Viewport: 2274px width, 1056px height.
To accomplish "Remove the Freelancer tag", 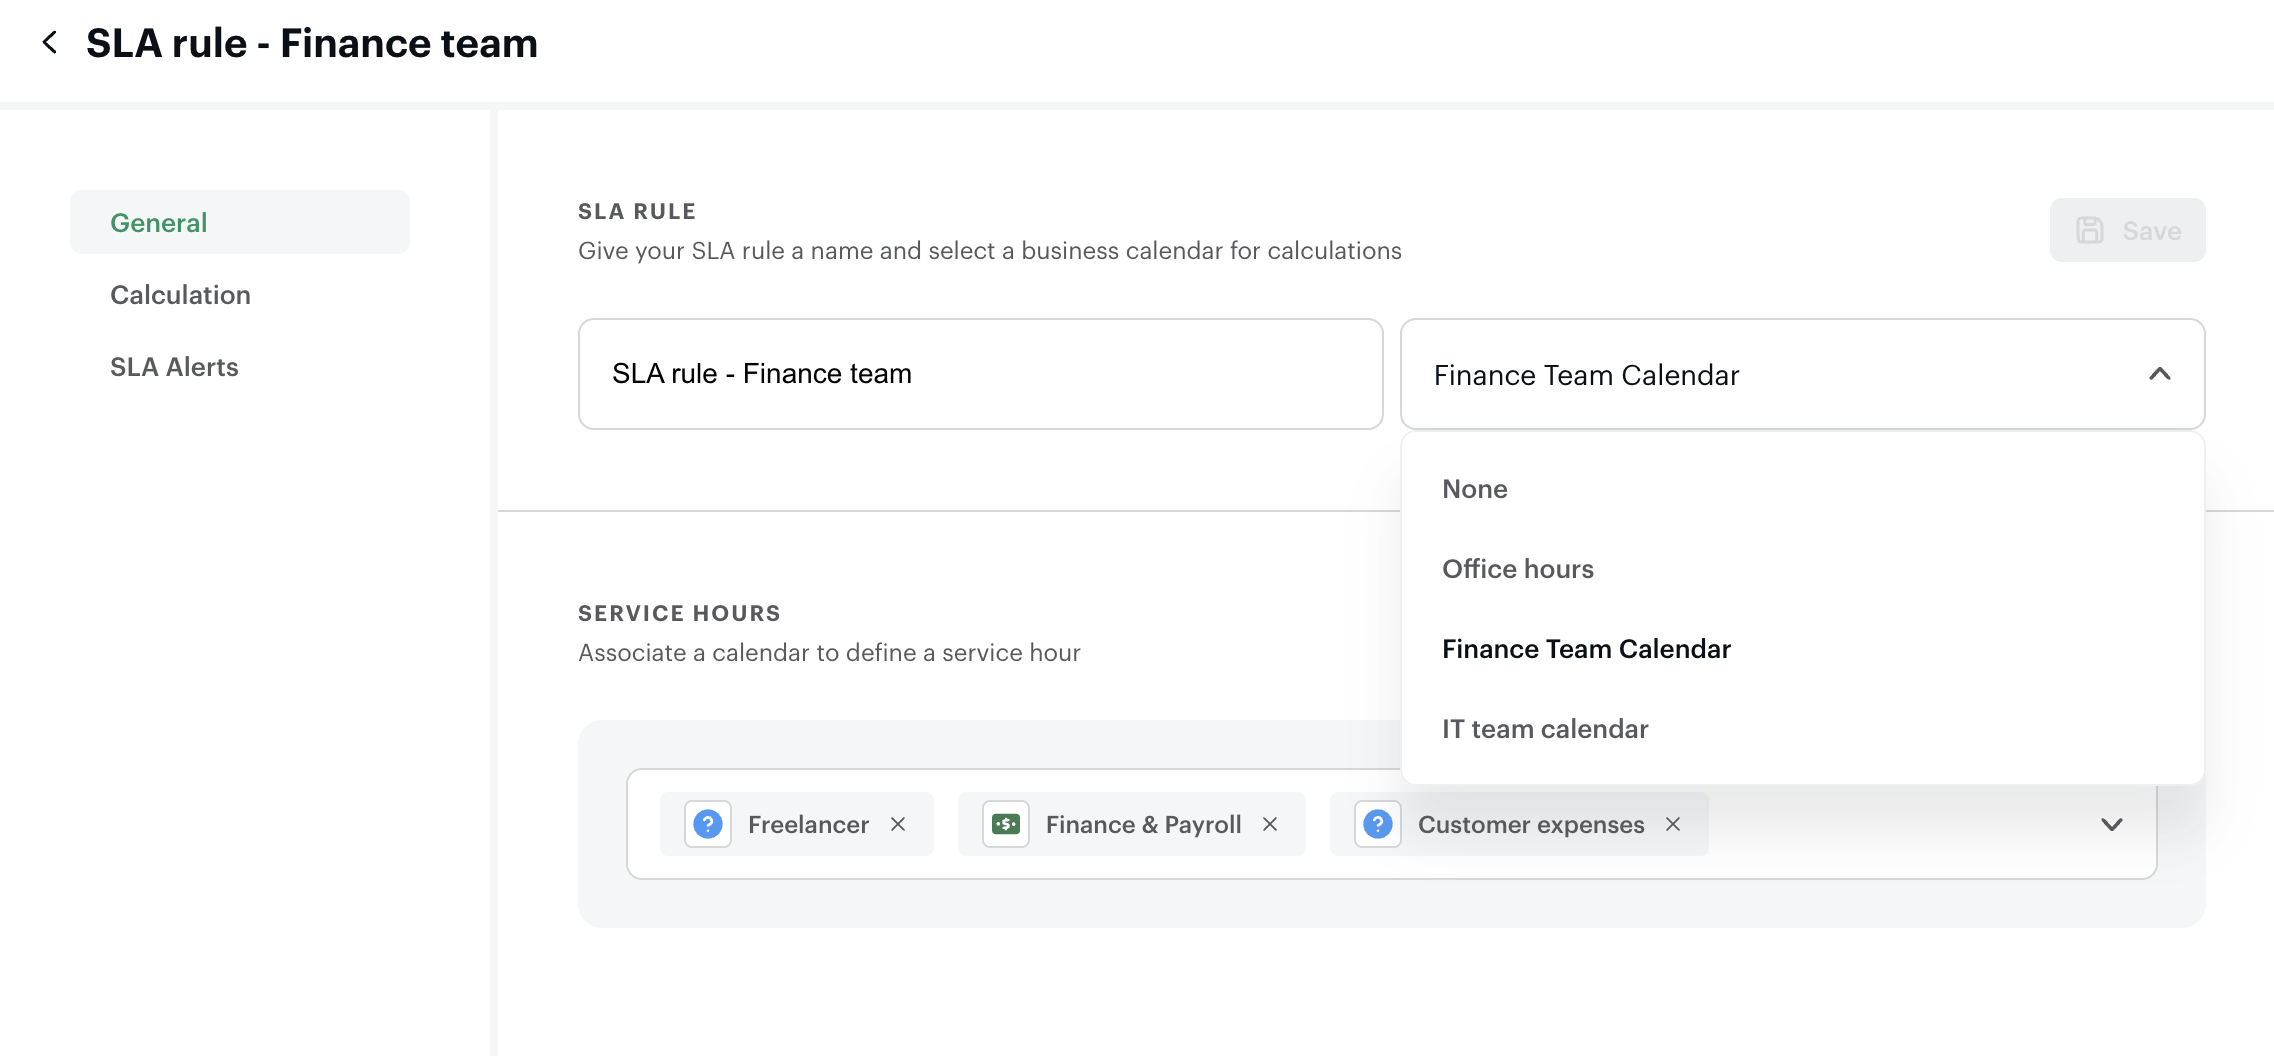I will (898, 824).
